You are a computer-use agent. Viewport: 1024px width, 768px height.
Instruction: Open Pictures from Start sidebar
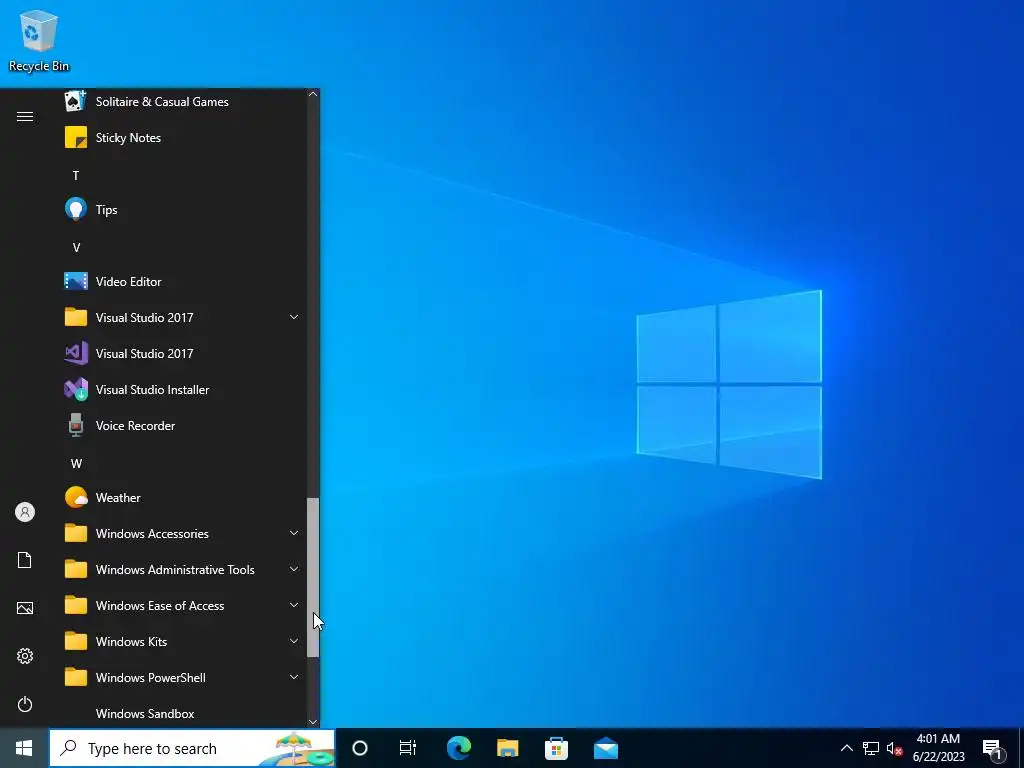coord(25,608)
